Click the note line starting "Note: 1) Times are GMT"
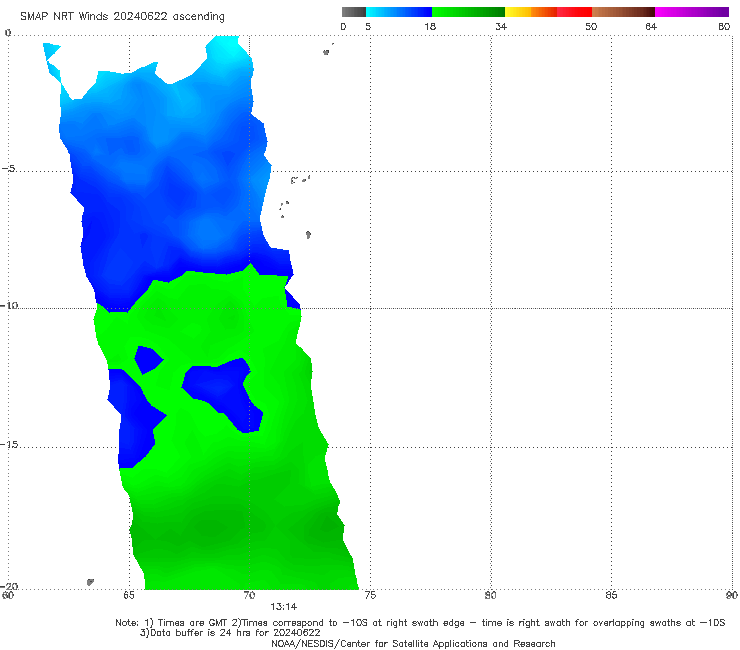 pos(420,623)
